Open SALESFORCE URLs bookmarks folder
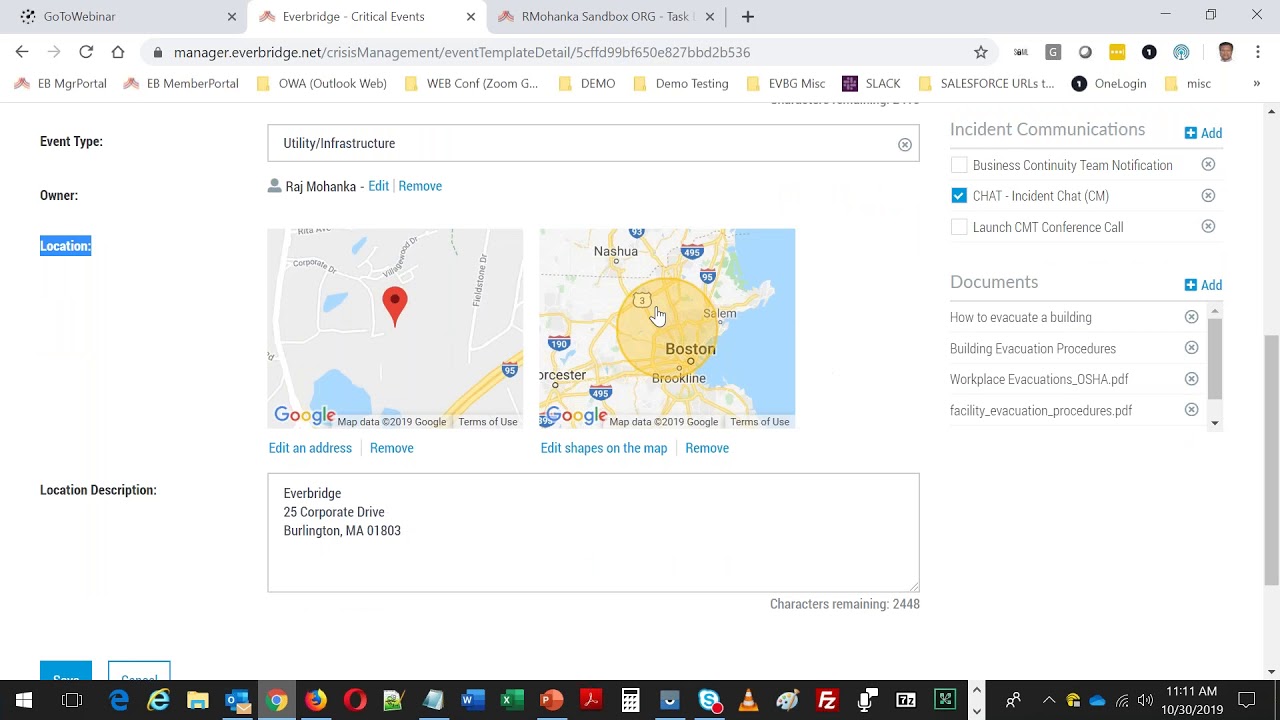This screenshot has width=1280, height=720. point(986,84)
